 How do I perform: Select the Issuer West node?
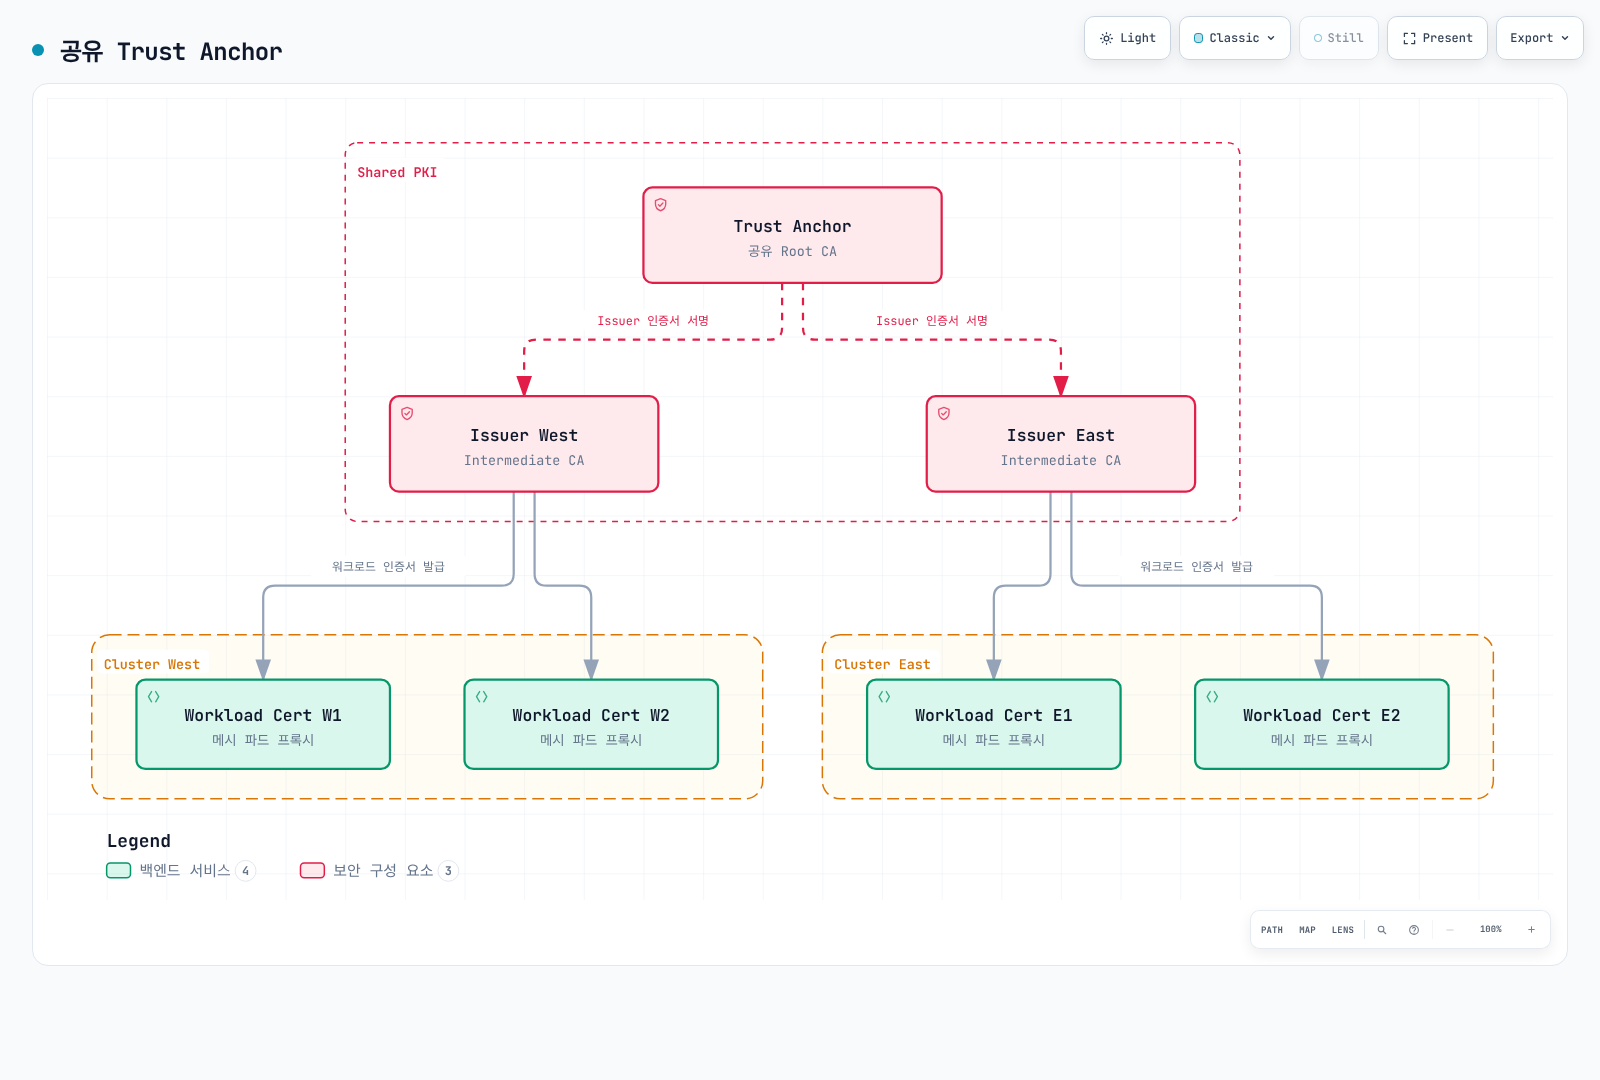point(524,444)
